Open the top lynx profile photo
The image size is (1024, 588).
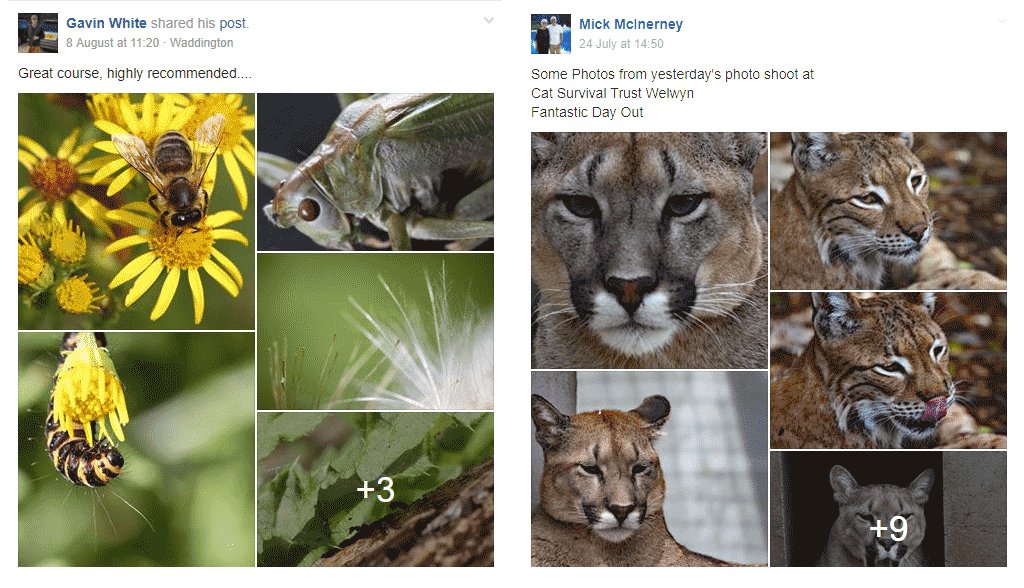[888, 211]
